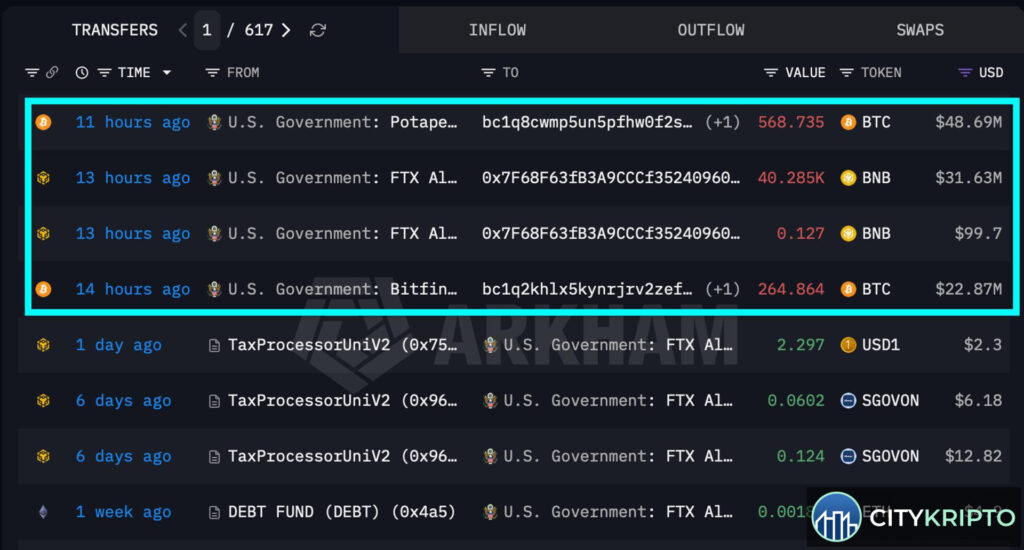Go to previous page of transfers
1024x550 pixels.
pyautogui.click(x=183, y=30)
